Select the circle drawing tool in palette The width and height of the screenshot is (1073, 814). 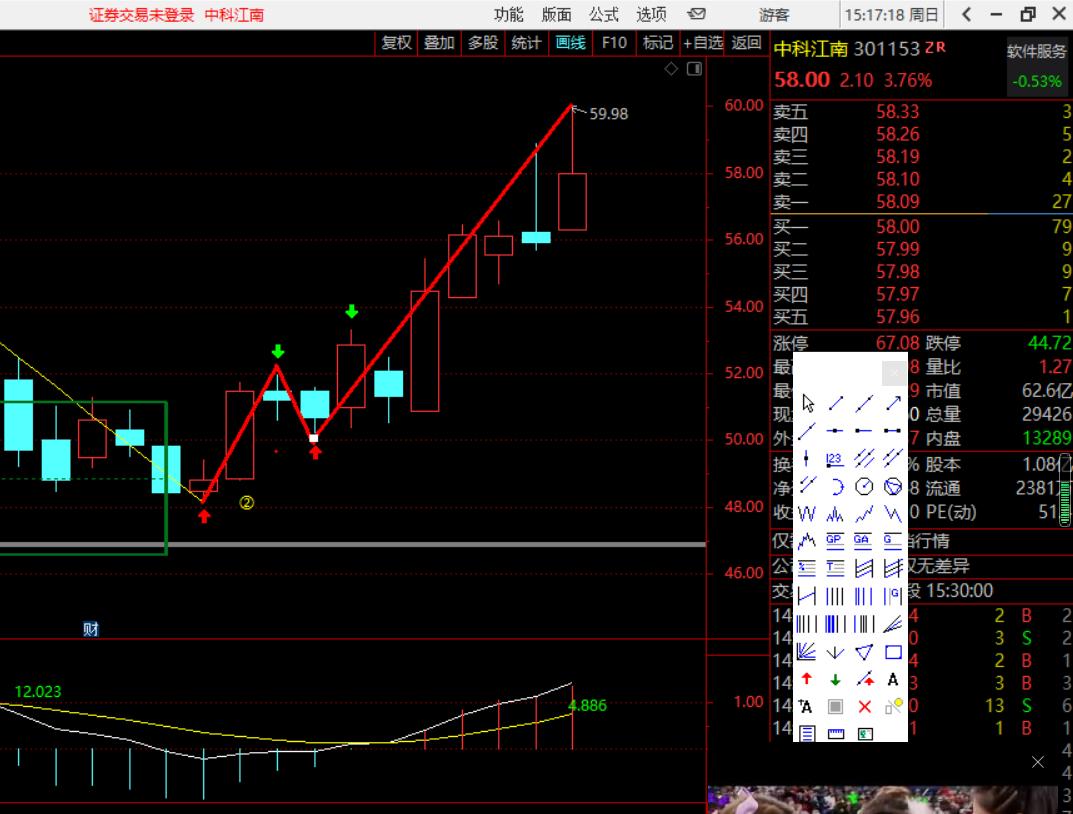coord(864,486)
